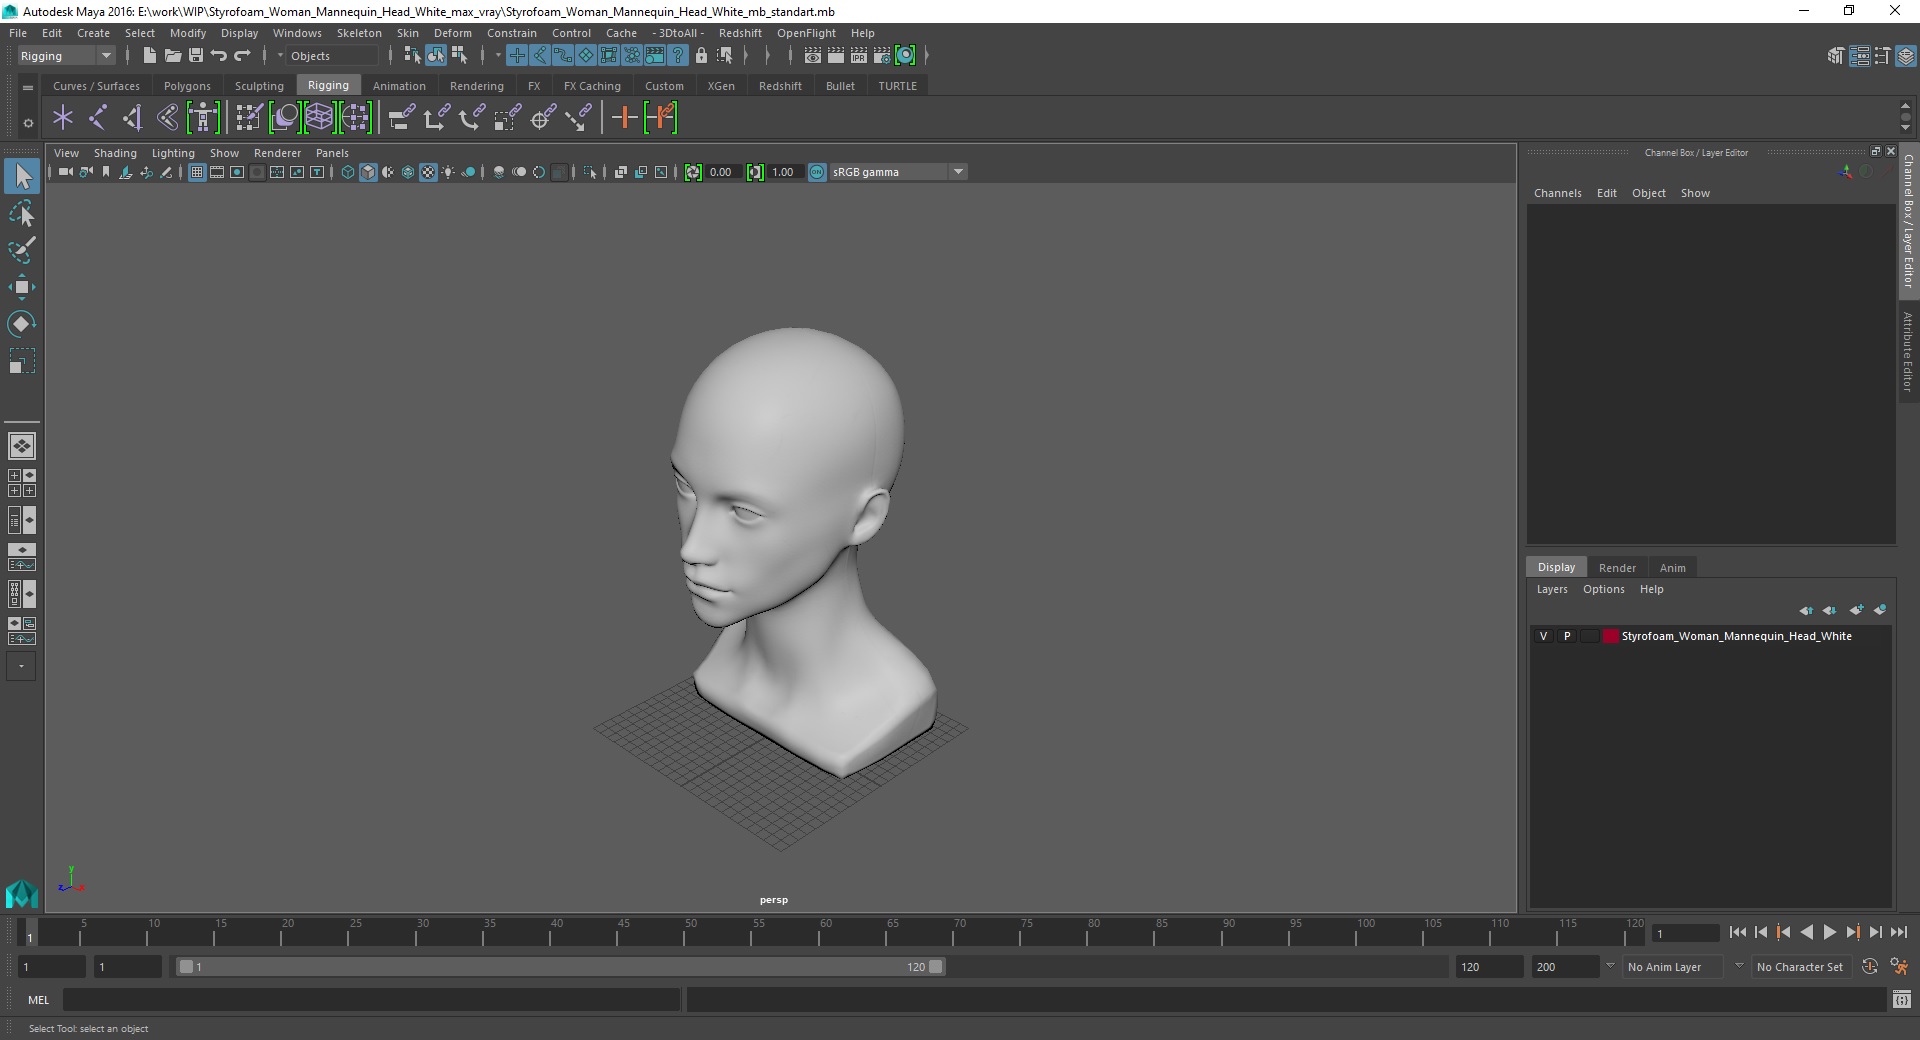
Task: Click the Undo arrow icon
Action: pyautogui.click(x=219, y=56)
